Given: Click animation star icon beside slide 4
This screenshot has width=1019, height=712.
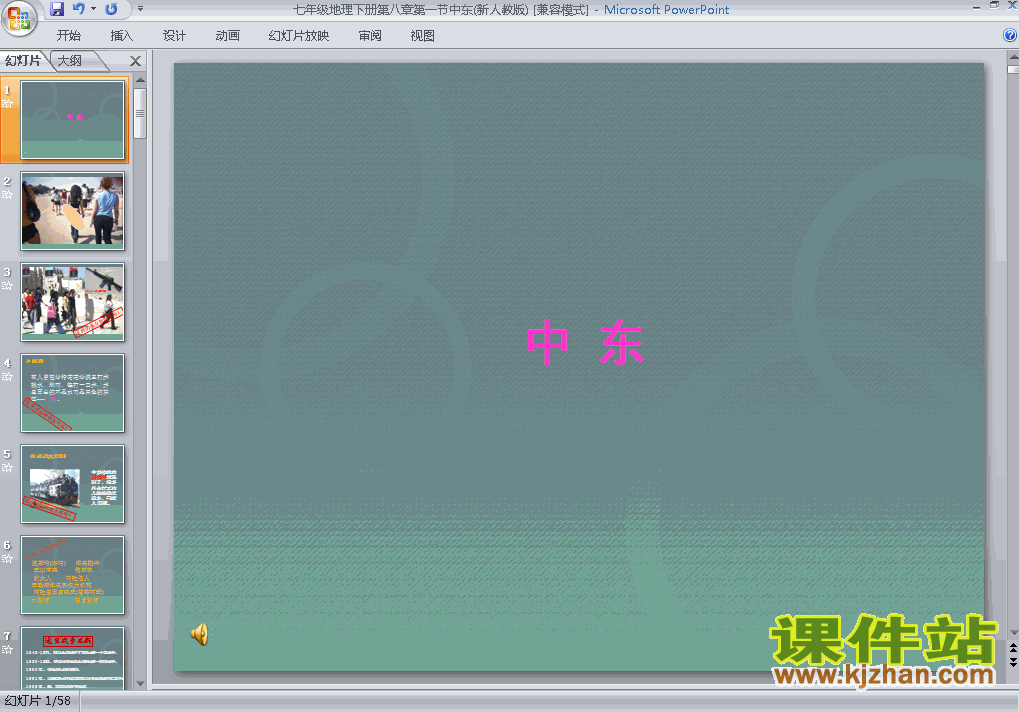Looking at the screenshot, I should (8, 376).
